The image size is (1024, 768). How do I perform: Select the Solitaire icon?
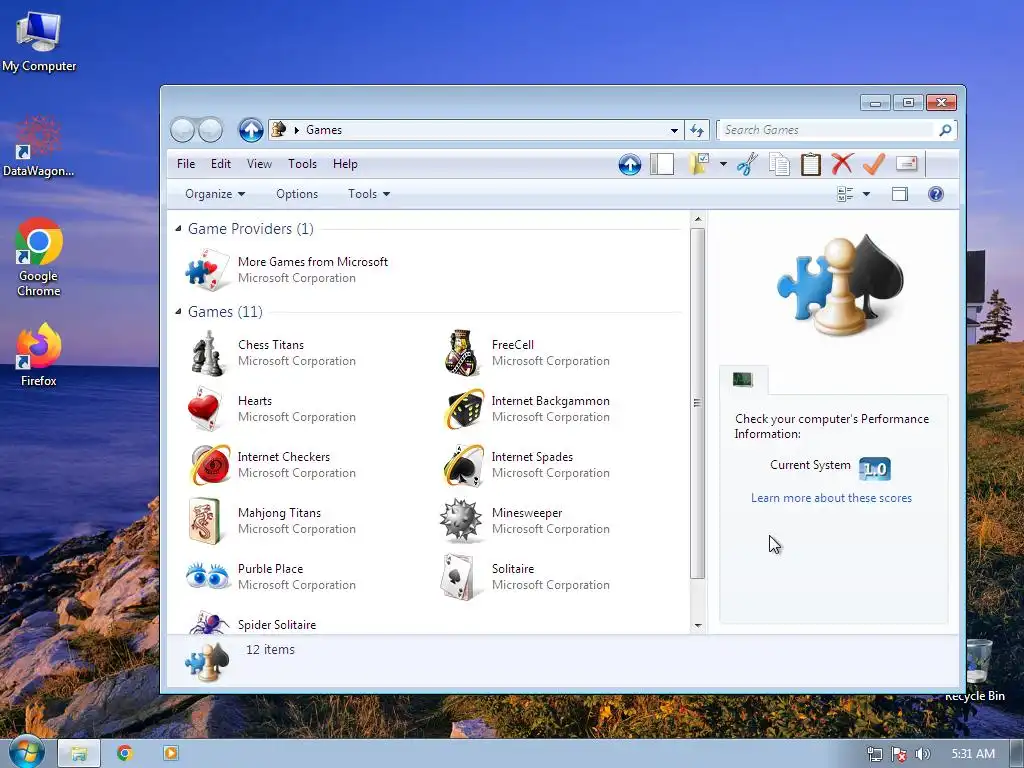click(x=458, y=577)
